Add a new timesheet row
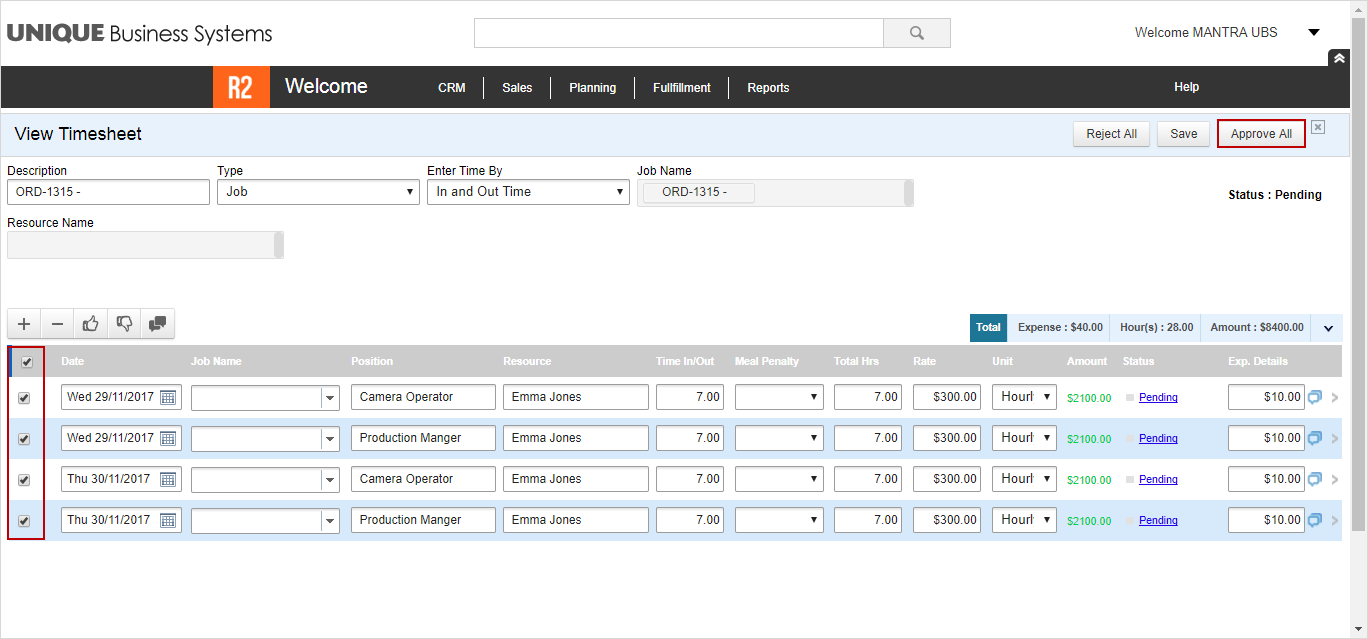Screen dimensions: 1368x639 [x=23, y=323]
